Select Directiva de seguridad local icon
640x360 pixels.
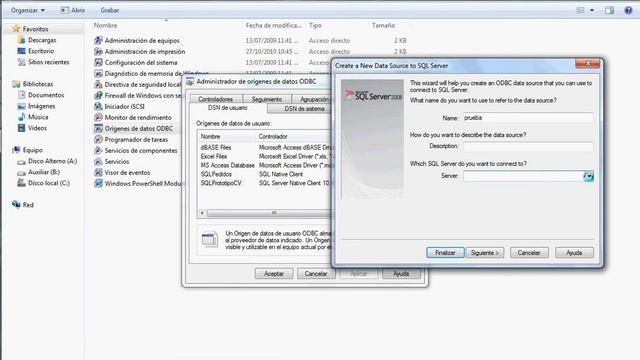[98, 84]
